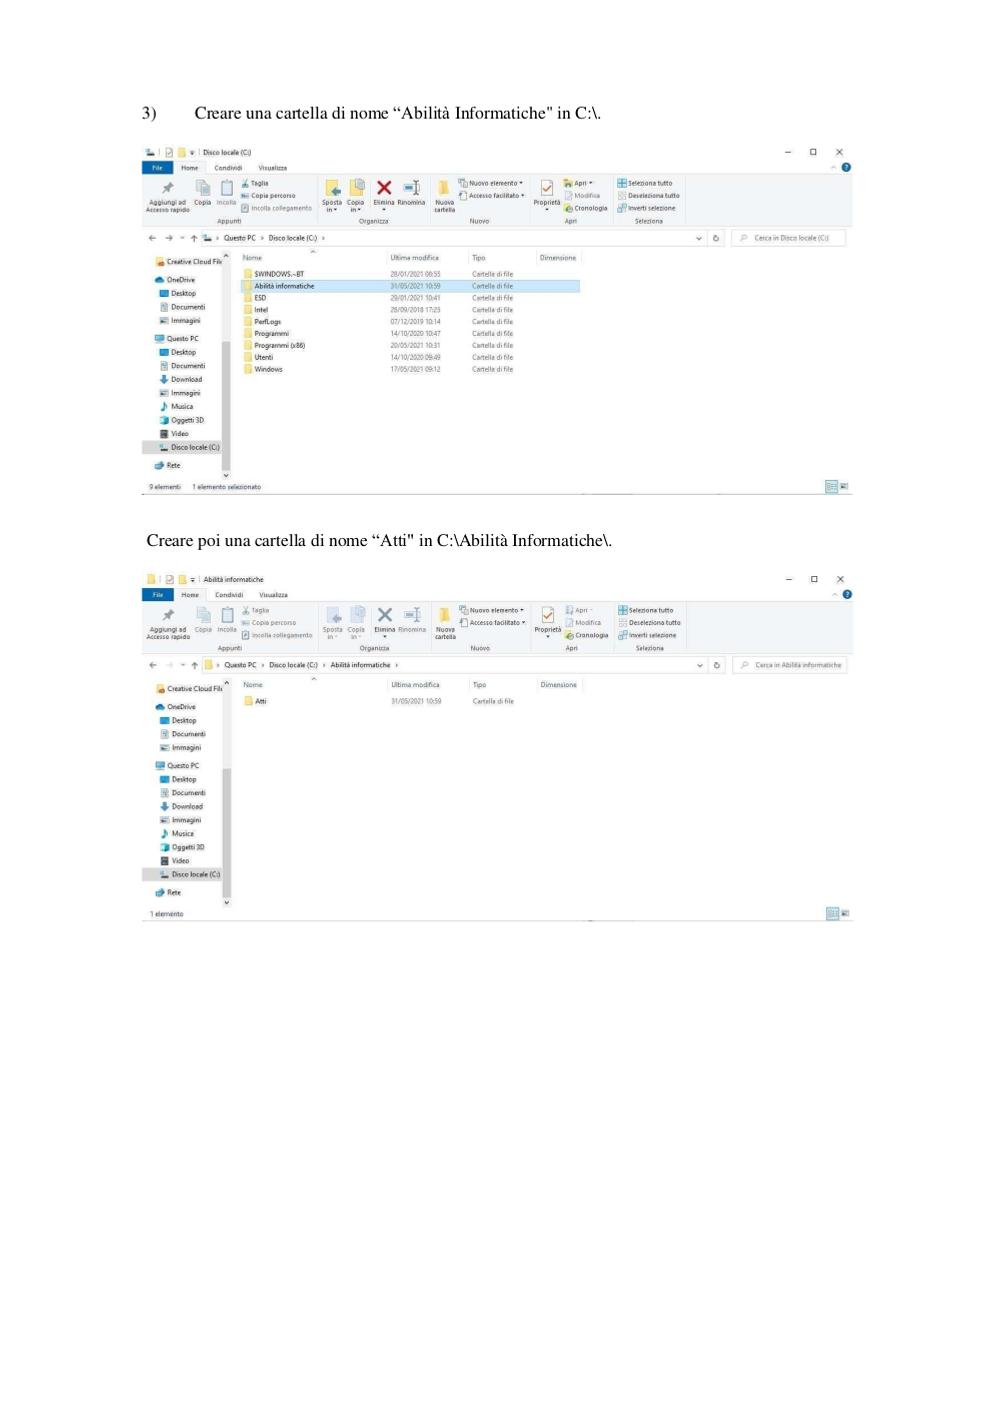
Task: Switch to details view in Disco locale (C:) status bar
Action: point(831,486)
